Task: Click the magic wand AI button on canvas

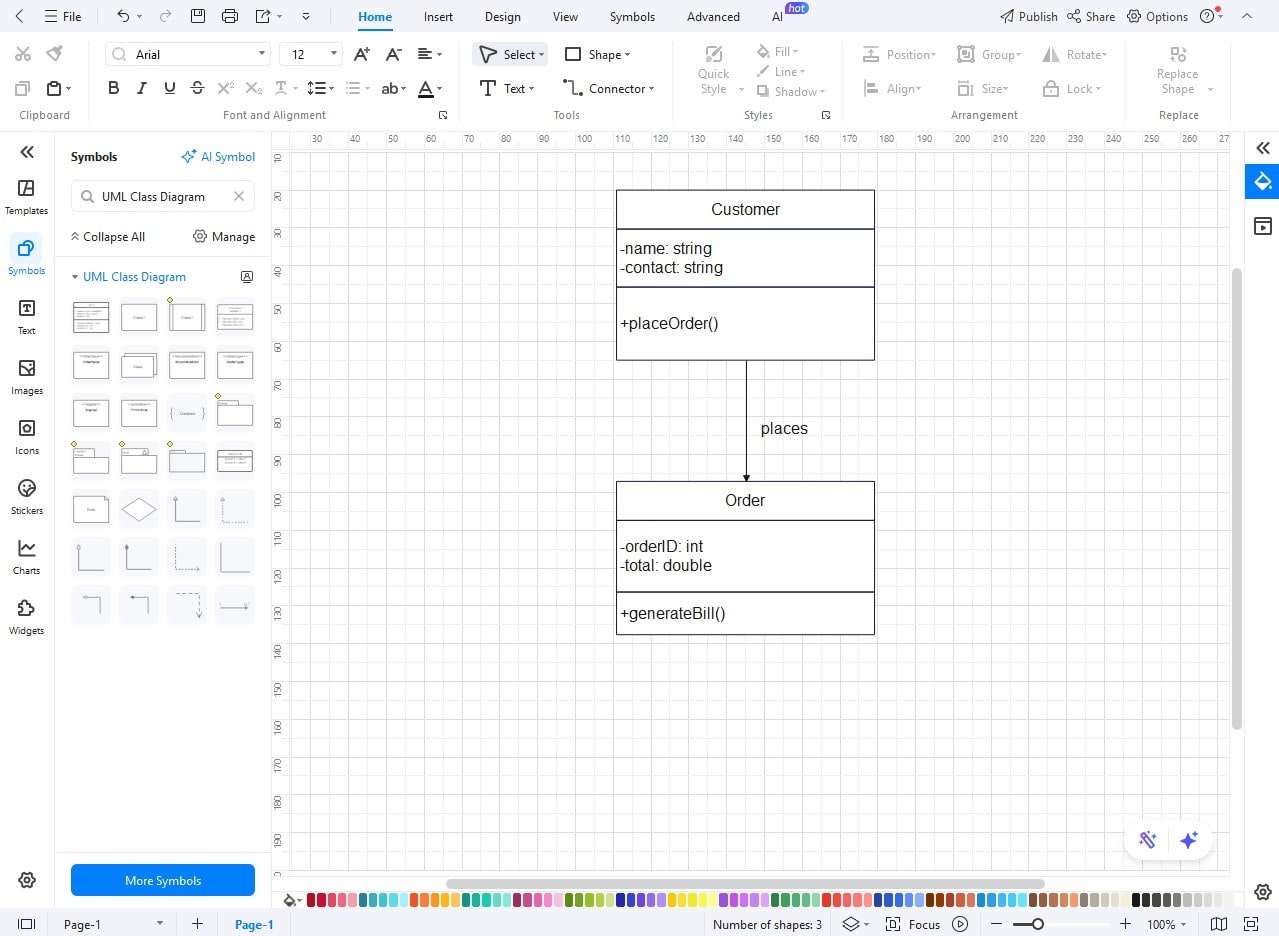Action: (x=1148, y=840)
